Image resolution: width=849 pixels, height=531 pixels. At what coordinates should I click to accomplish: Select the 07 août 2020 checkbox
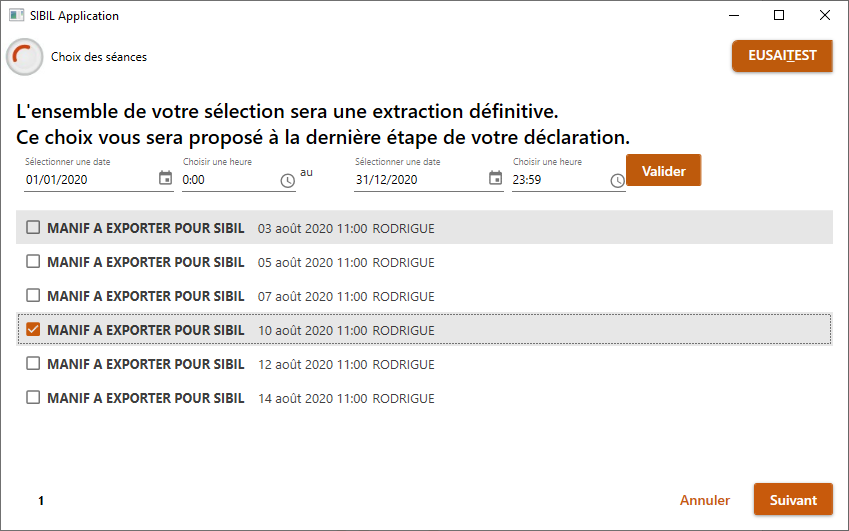coord(33,296)
